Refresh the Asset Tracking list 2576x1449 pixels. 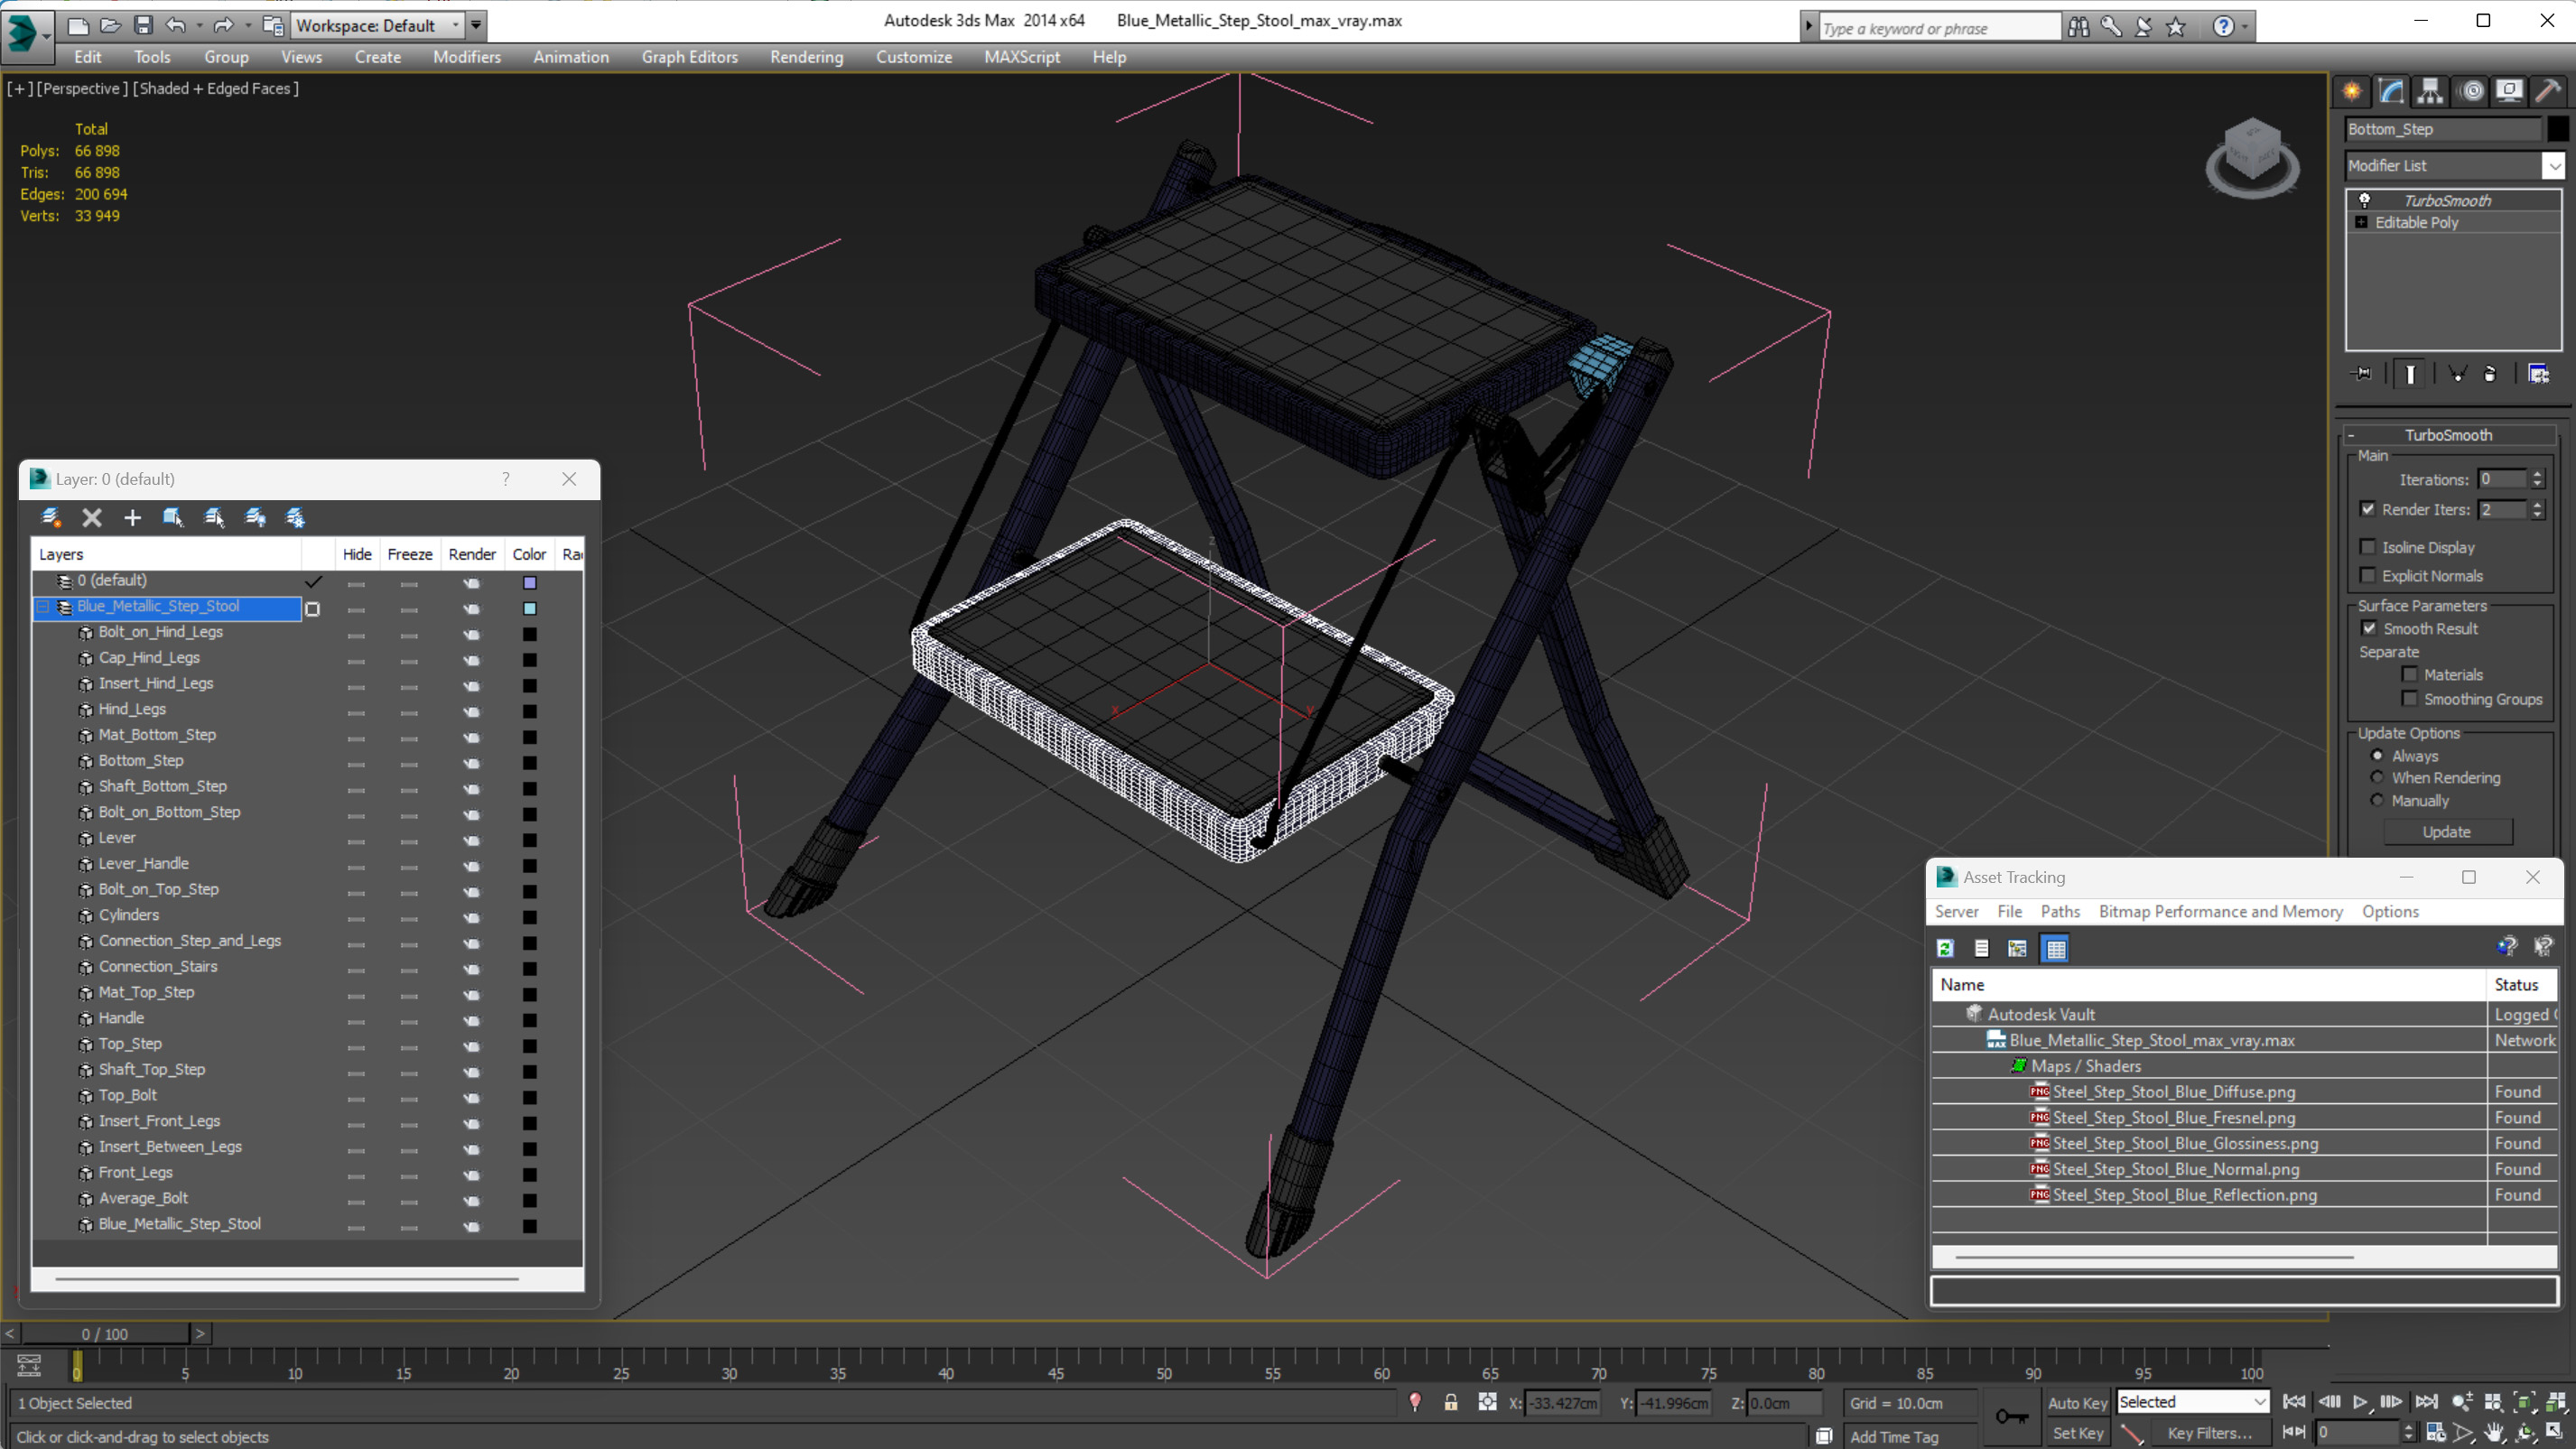point(1945,948)
